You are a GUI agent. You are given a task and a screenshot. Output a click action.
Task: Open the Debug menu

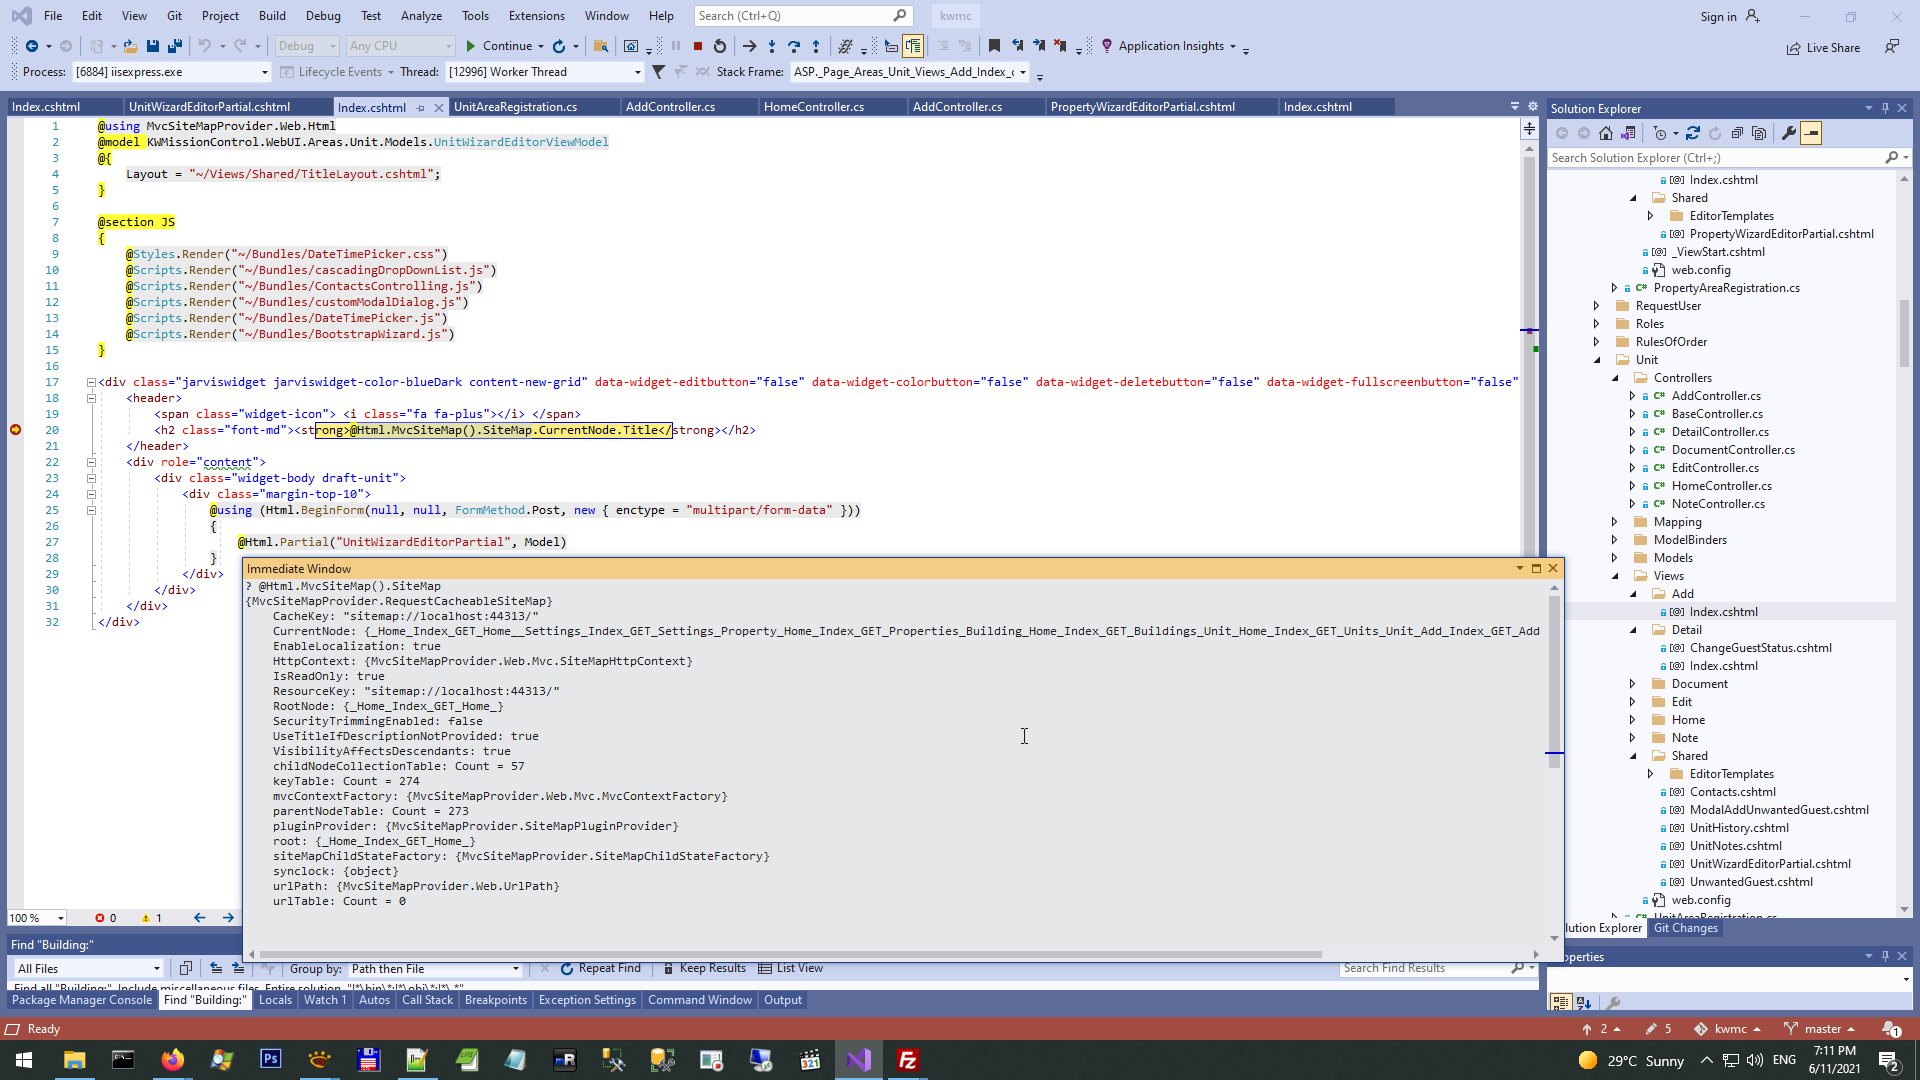[x=322, y=16]
